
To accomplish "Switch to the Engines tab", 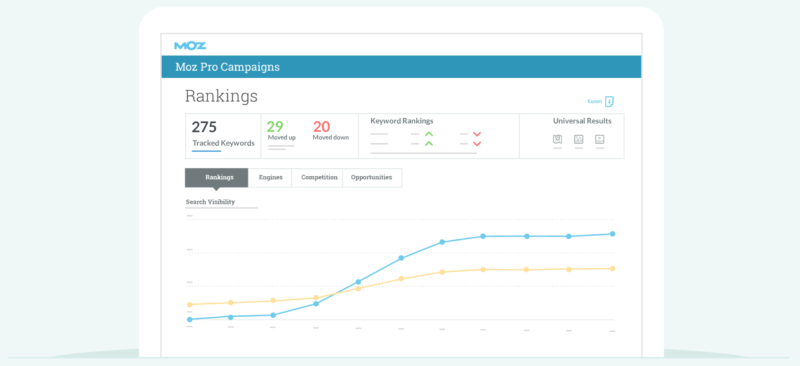I will coord(270,178).
